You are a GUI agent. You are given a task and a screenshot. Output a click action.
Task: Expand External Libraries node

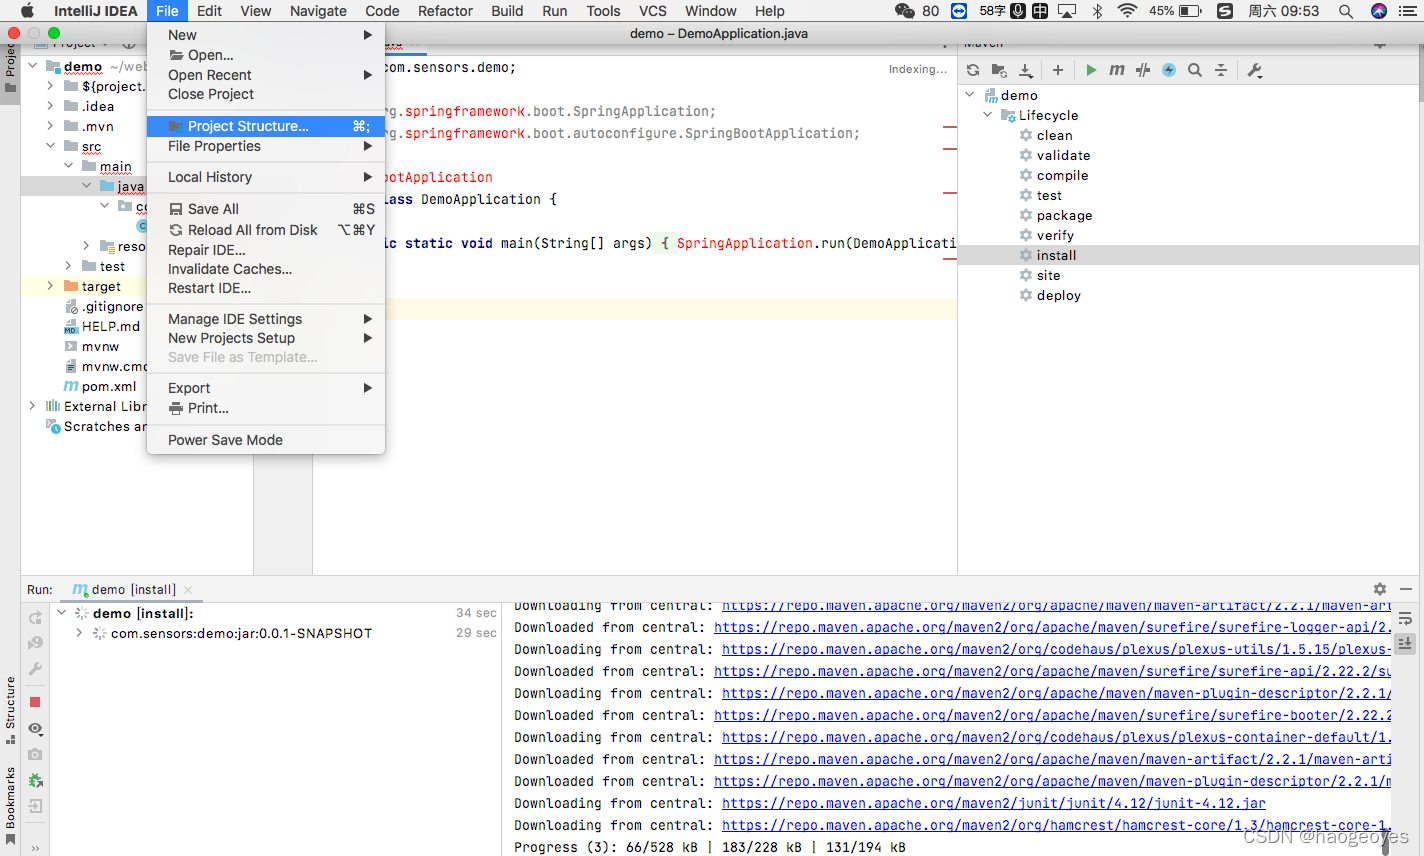click(32, 406)
